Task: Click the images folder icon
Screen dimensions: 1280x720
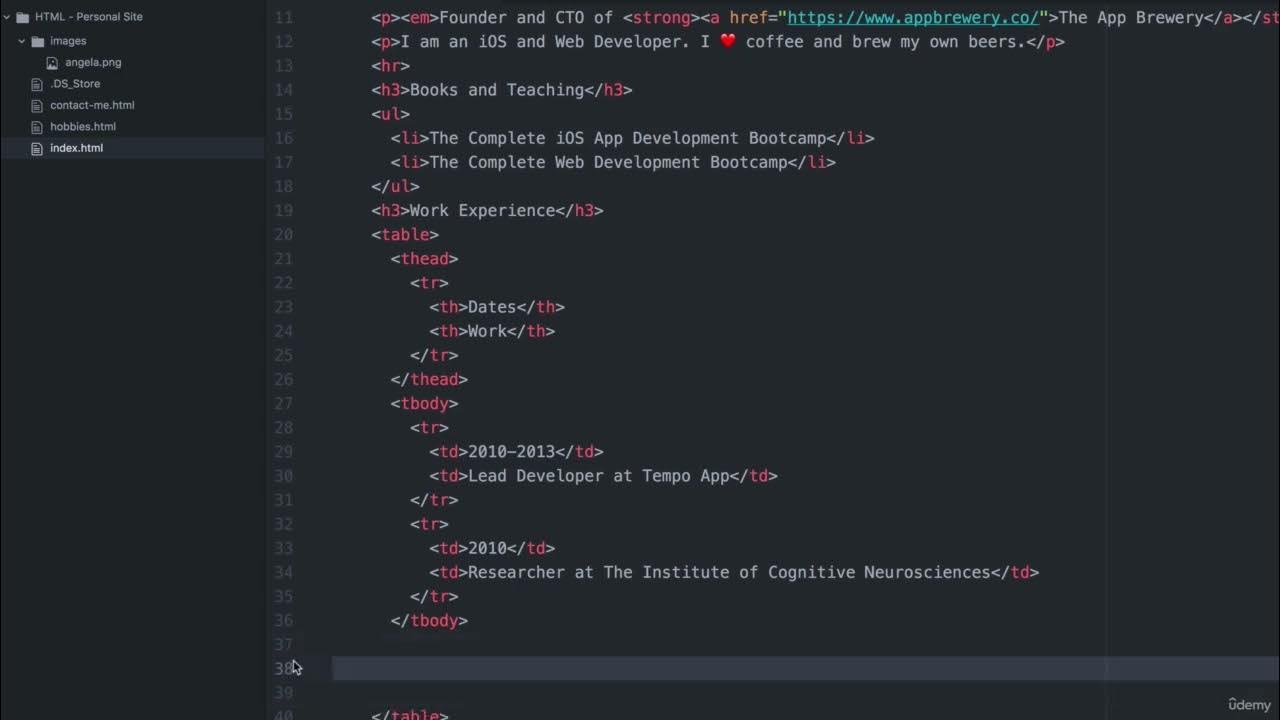Action: click(x=38, y=41)
